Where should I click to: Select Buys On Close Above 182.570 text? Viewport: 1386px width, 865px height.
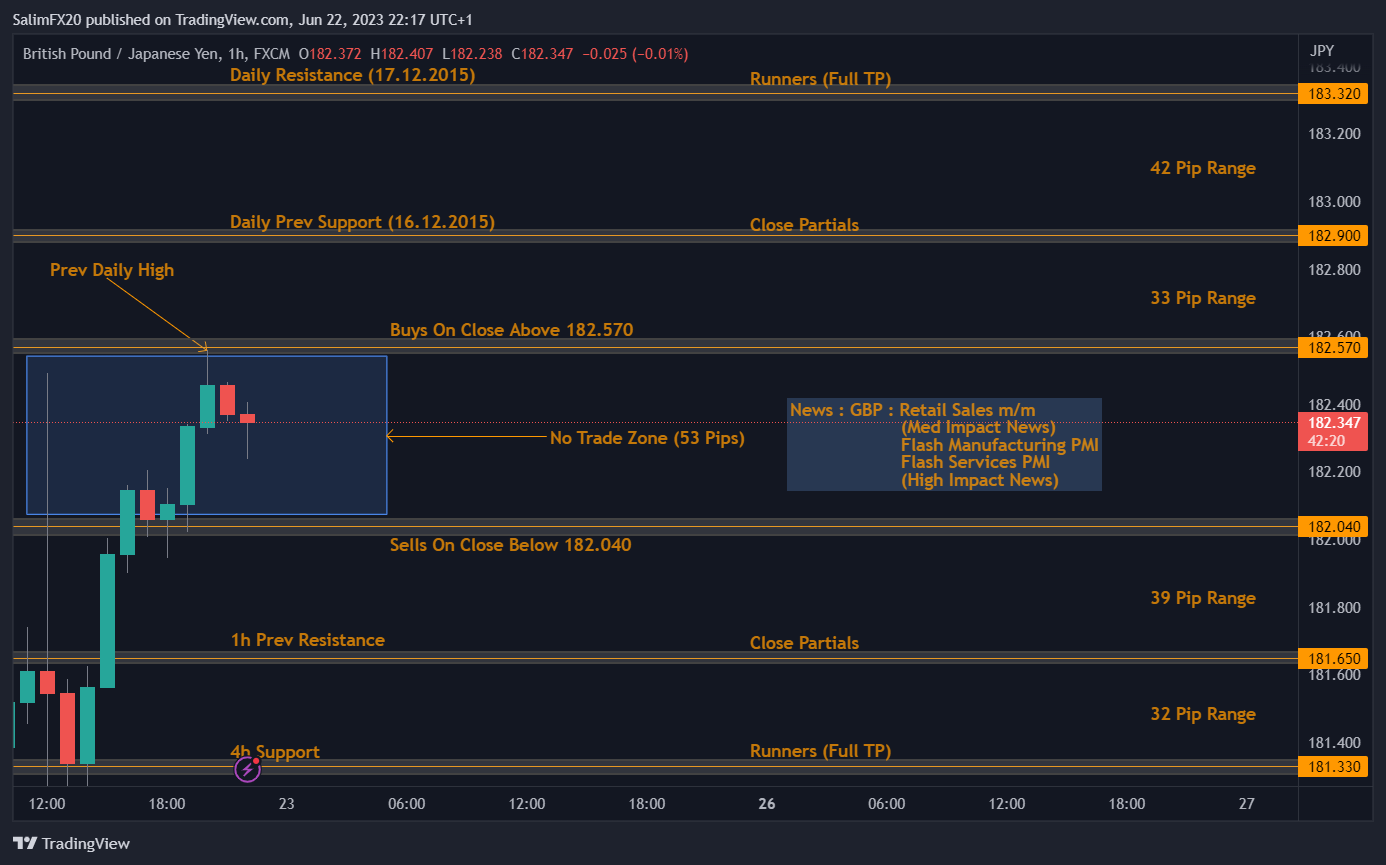511,330
